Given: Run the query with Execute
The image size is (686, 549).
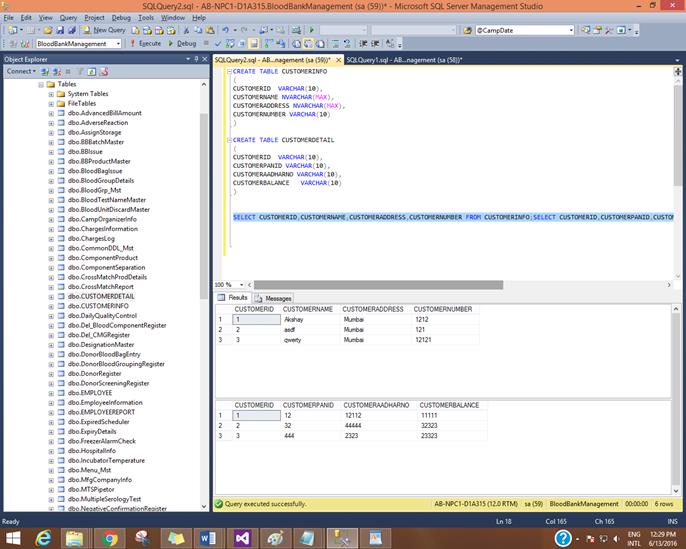Looking at the screenshot, I should point(148,44).
